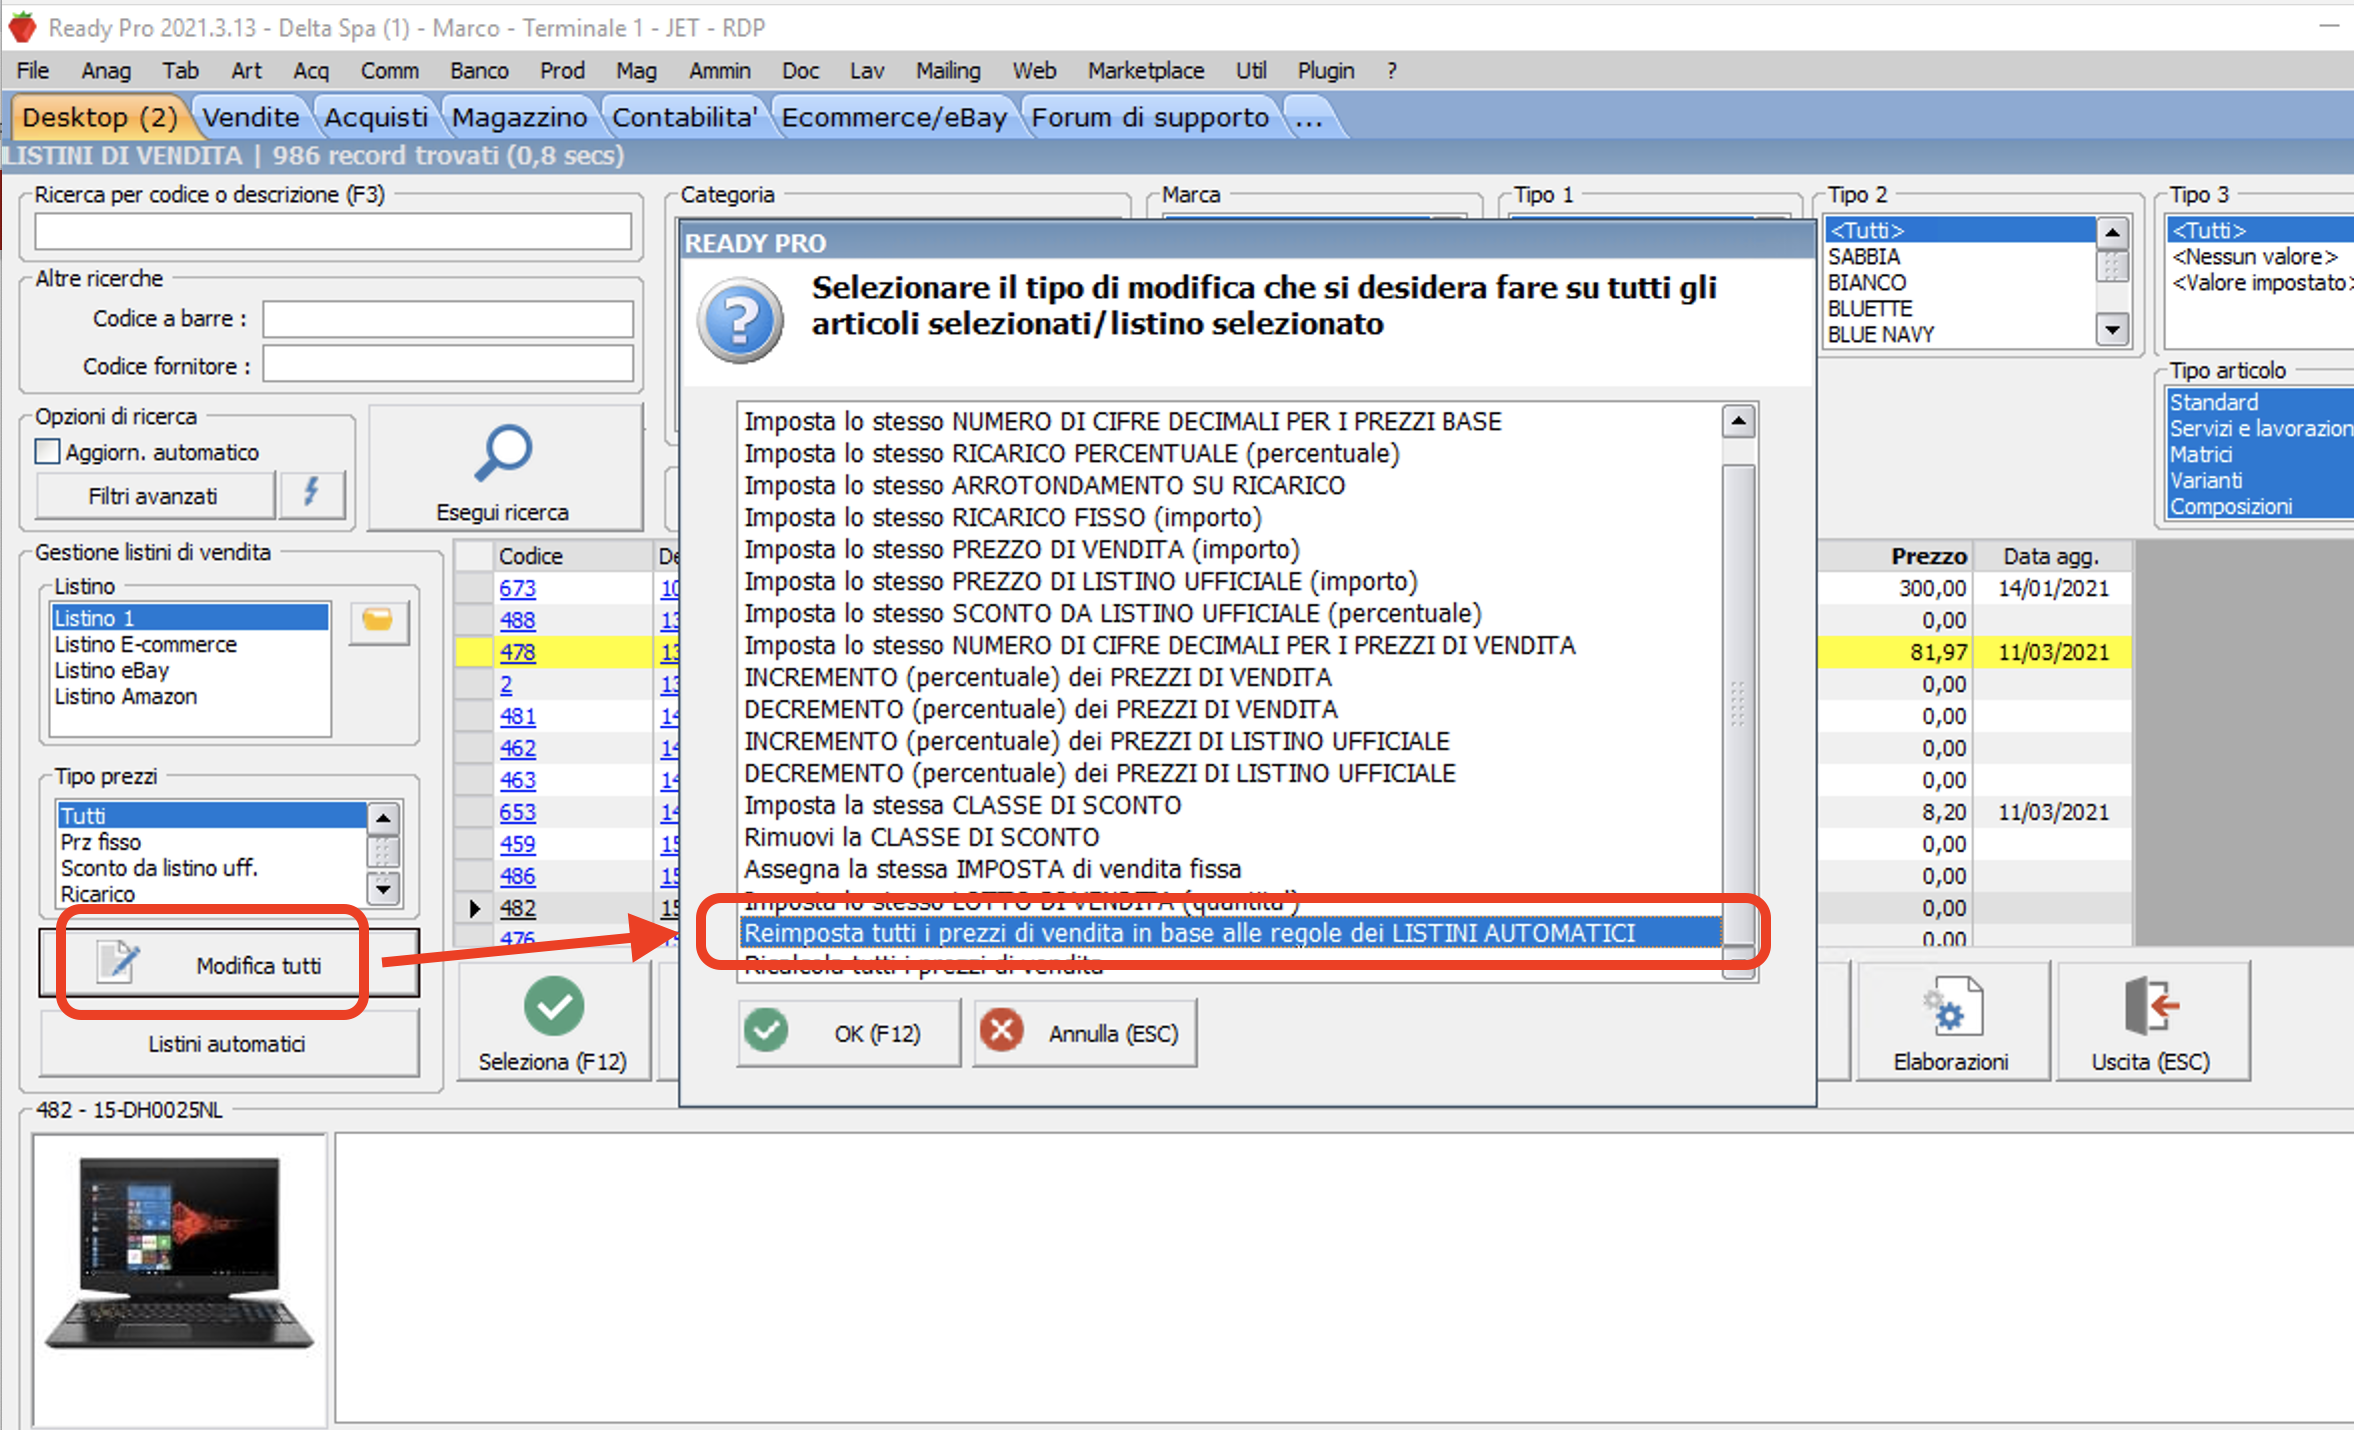
Task: Click the Codice a barre field
Action: pyautogui.click(x=447, y=319)
